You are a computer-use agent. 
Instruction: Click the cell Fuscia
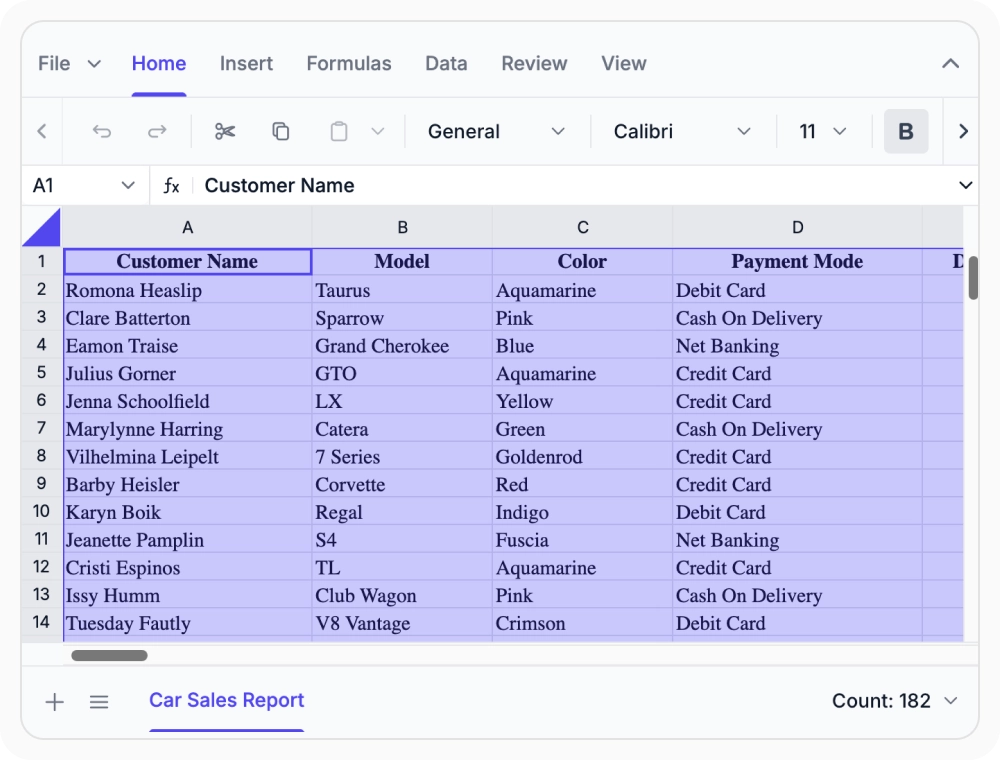(582, 540)
